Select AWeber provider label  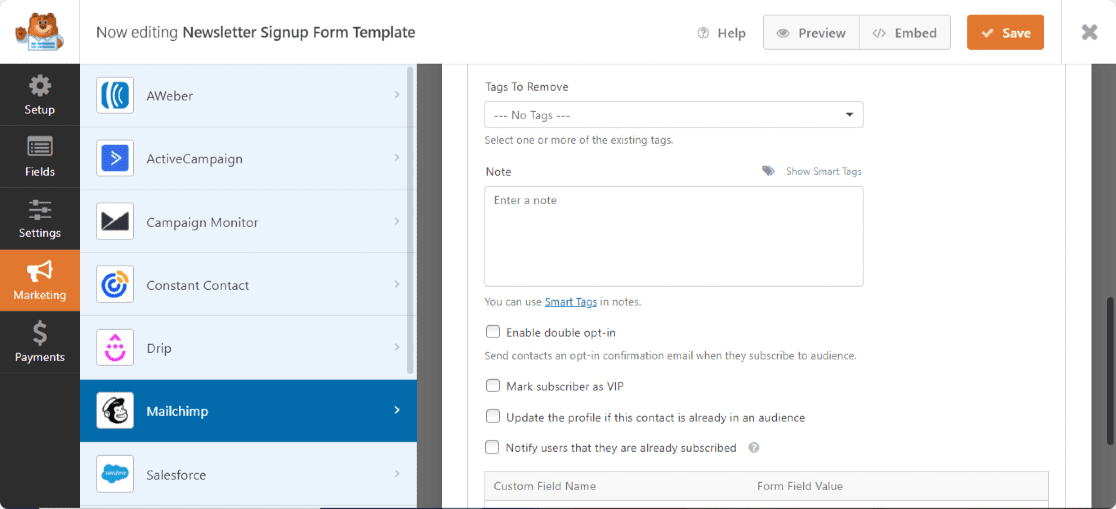(x=169, y=96)
